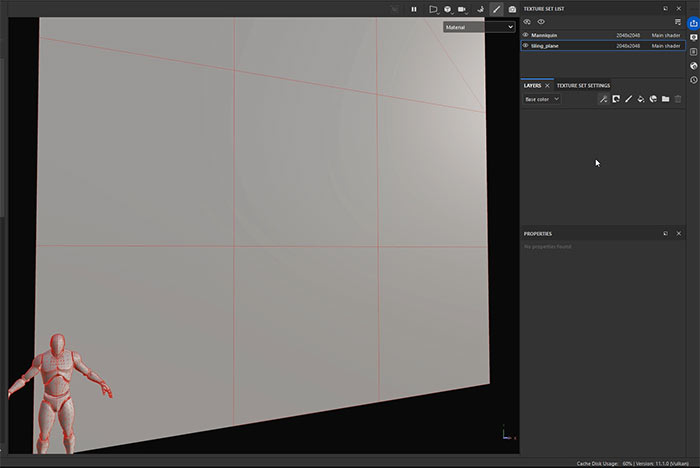Add a paint layer with the brush icon
The height and width of the screenshot is (468, 700).
628,99
